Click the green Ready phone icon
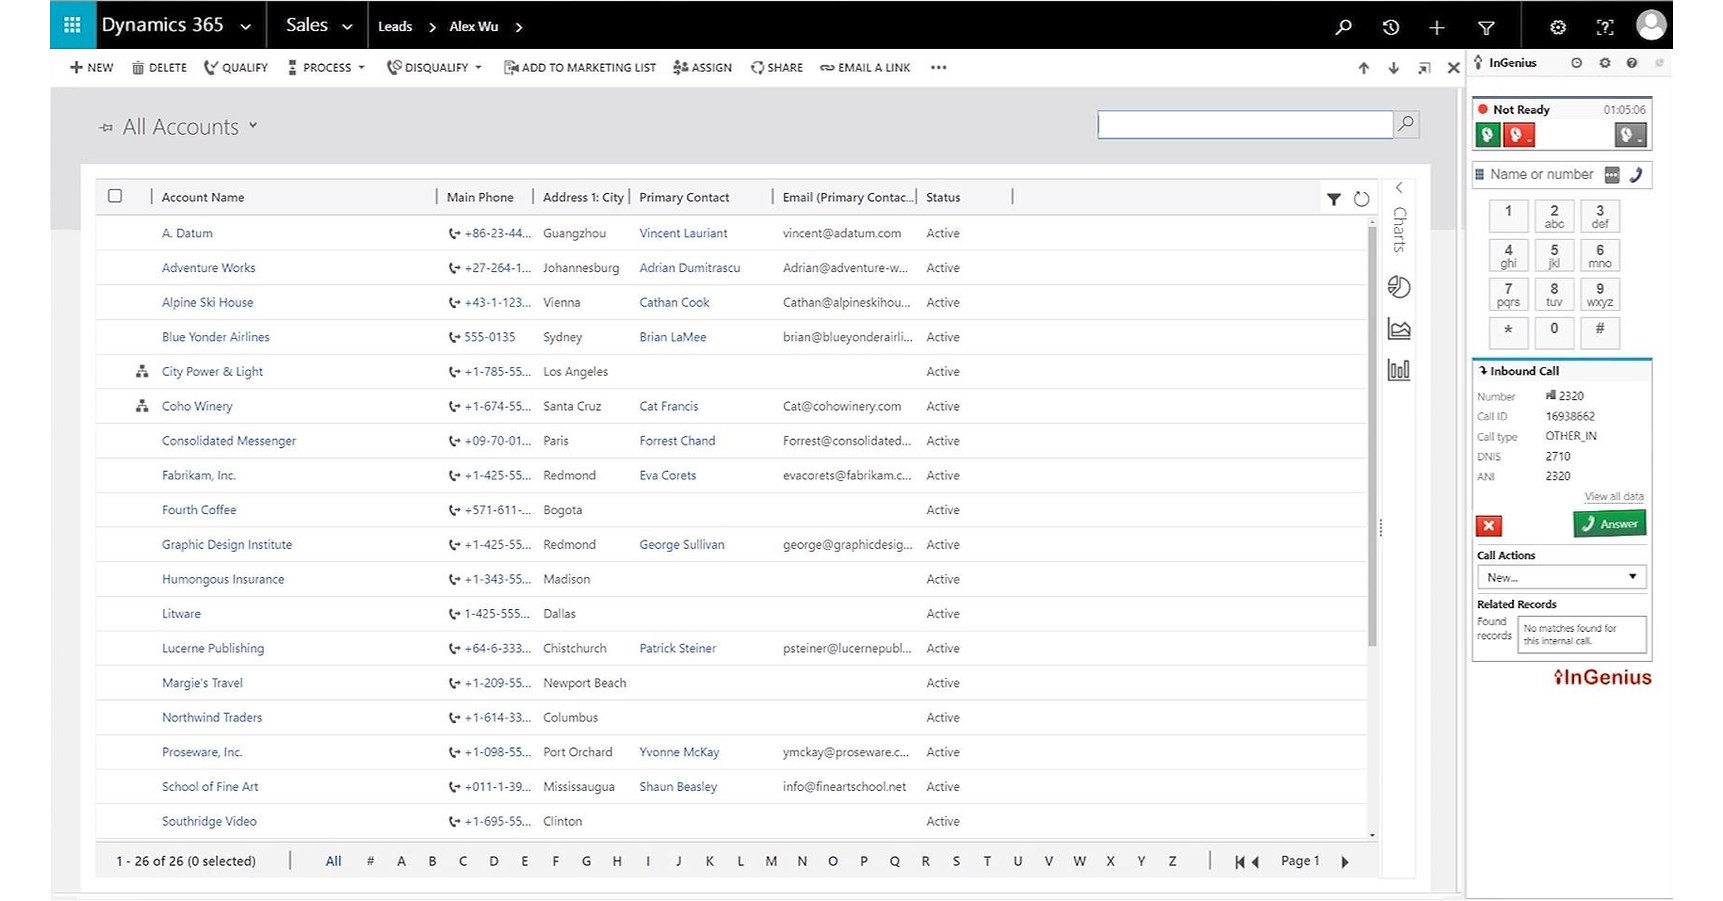The image size is (1723, 901). 1487,134
